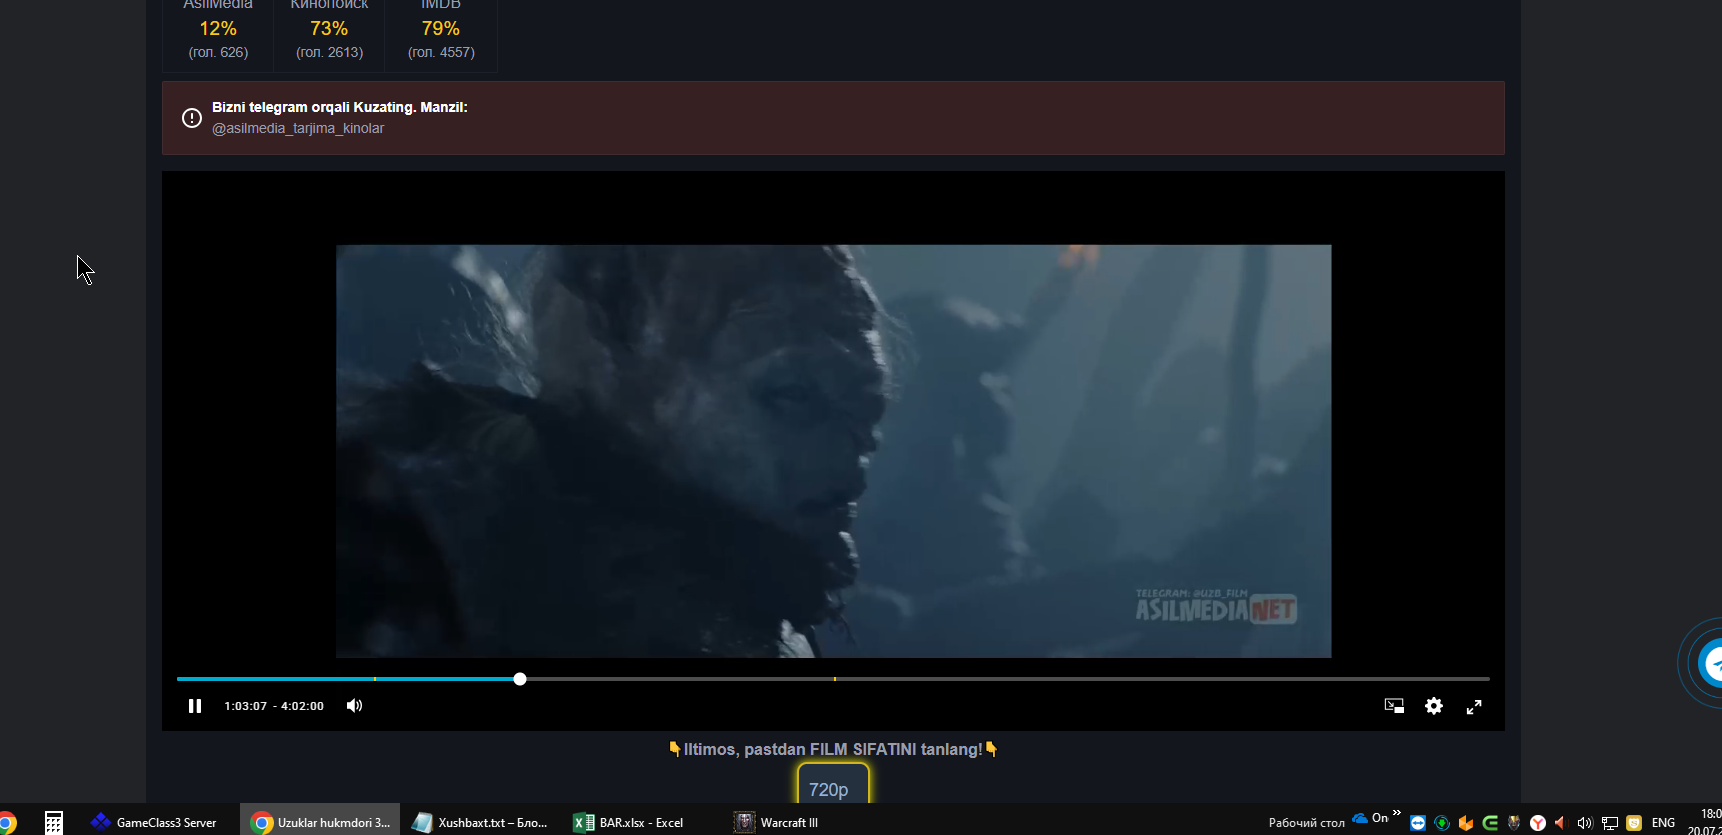Mute the video player volume icon
This screenshot has width=1722, height=835.
(x=354, y=706)
